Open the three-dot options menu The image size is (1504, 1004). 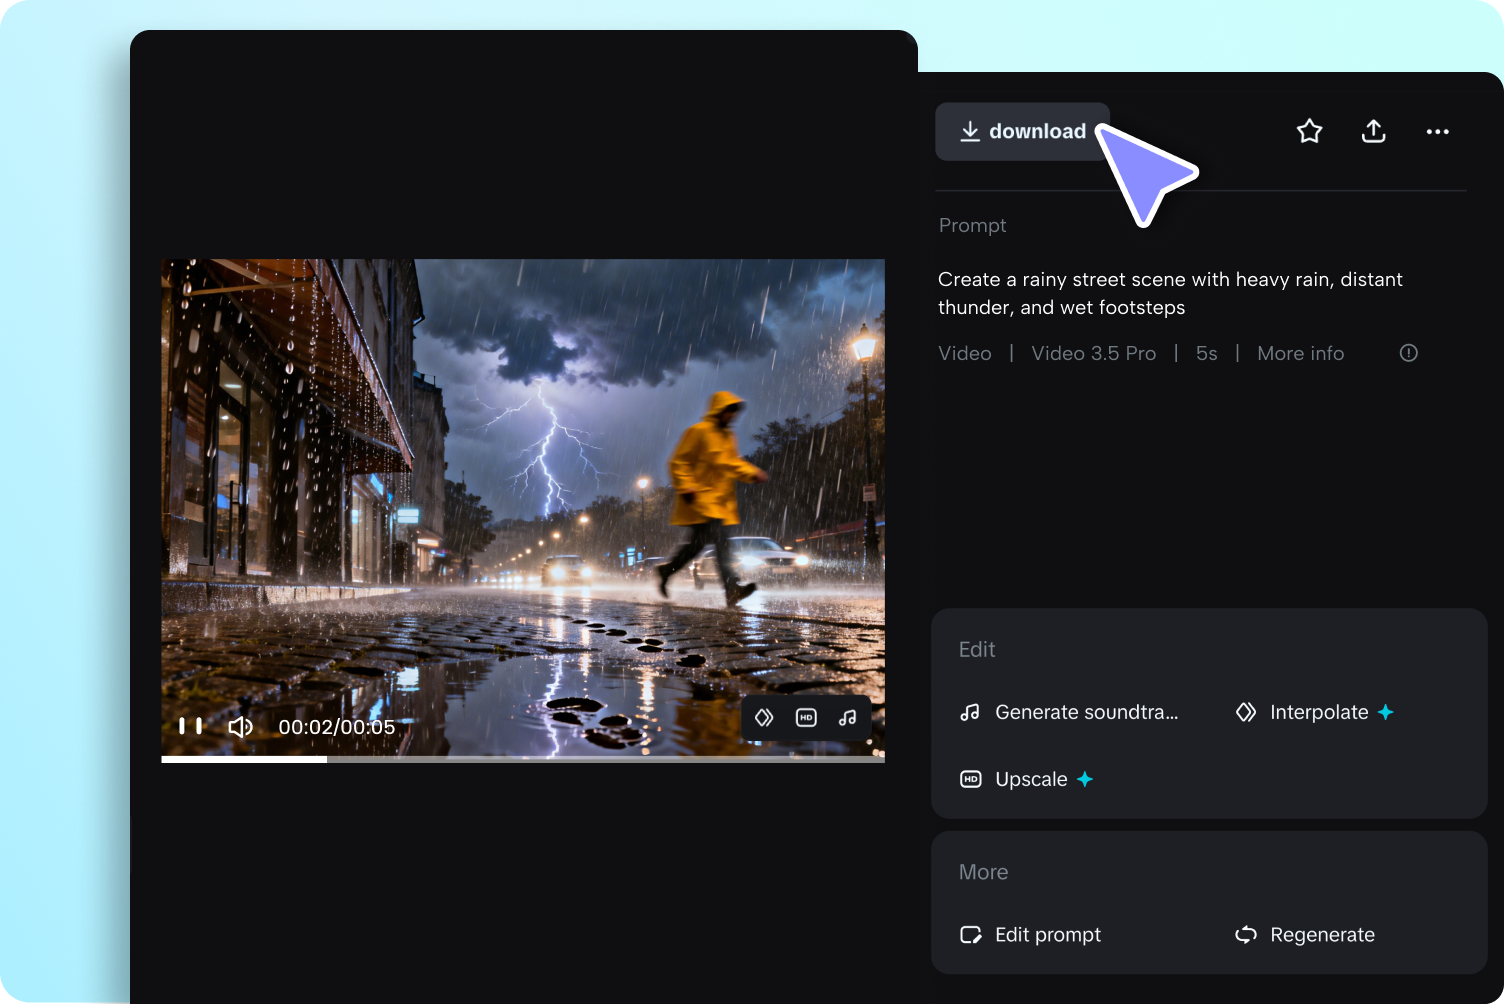coord(1437,131)
